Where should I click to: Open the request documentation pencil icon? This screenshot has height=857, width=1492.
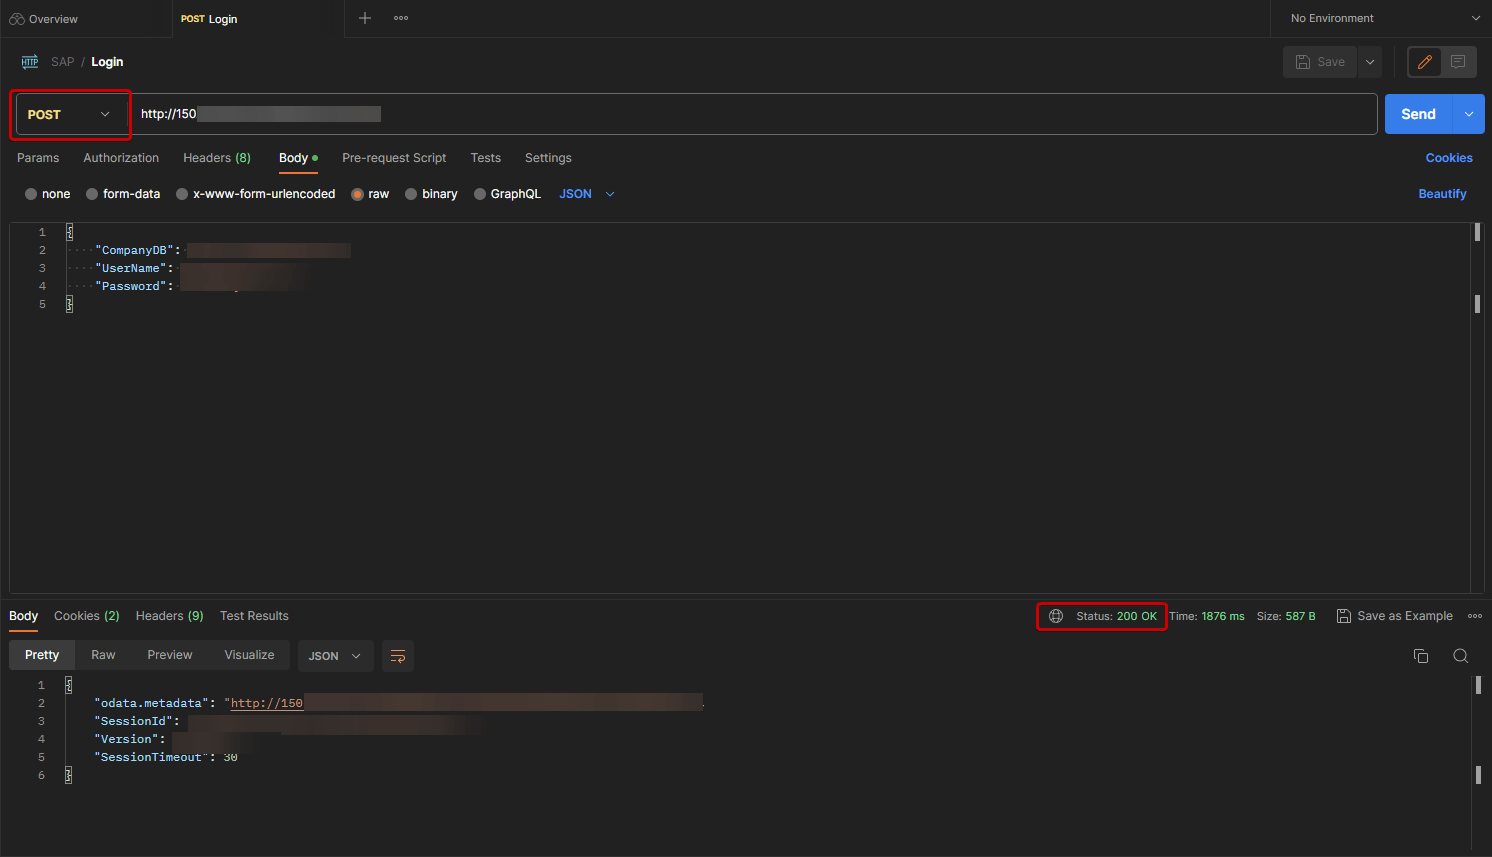pyautogui.click(x=1424, y=61)
